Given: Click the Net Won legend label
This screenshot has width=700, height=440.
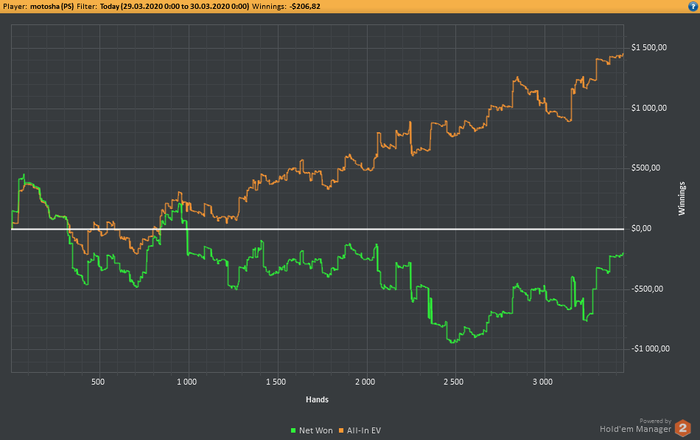Looking at the screenshot, I should pyautogui.click(x=316, y=431).
